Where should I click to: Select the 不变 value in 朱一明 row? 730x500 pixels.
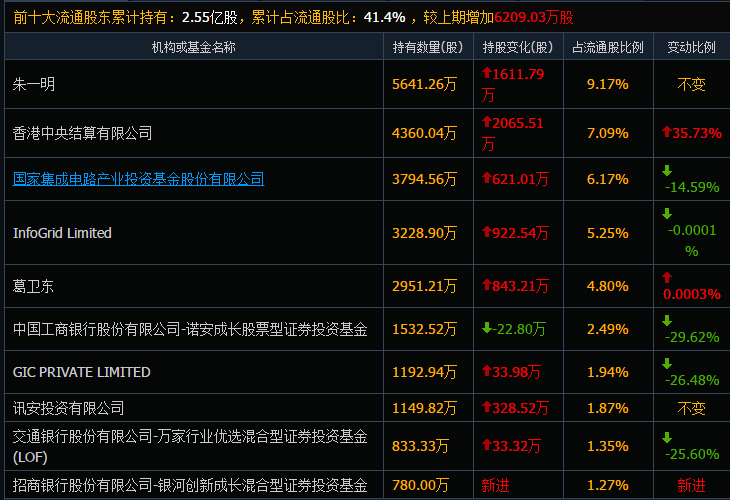point(691,84)
